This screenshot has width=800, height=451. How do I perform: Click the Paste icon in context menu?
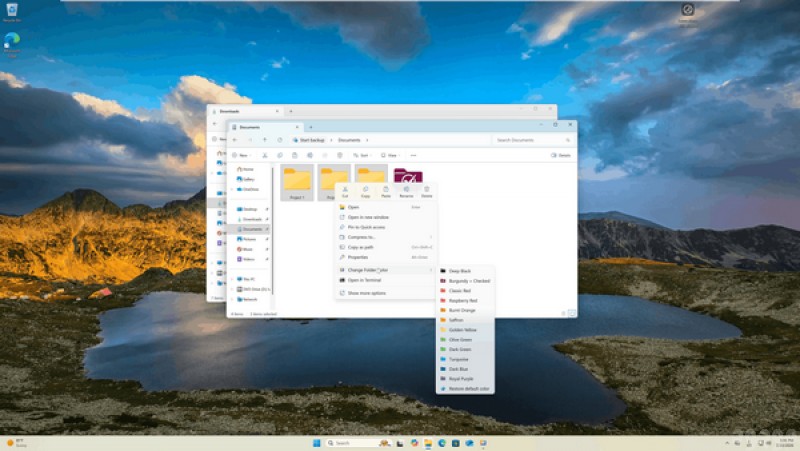tap(386, 190)
